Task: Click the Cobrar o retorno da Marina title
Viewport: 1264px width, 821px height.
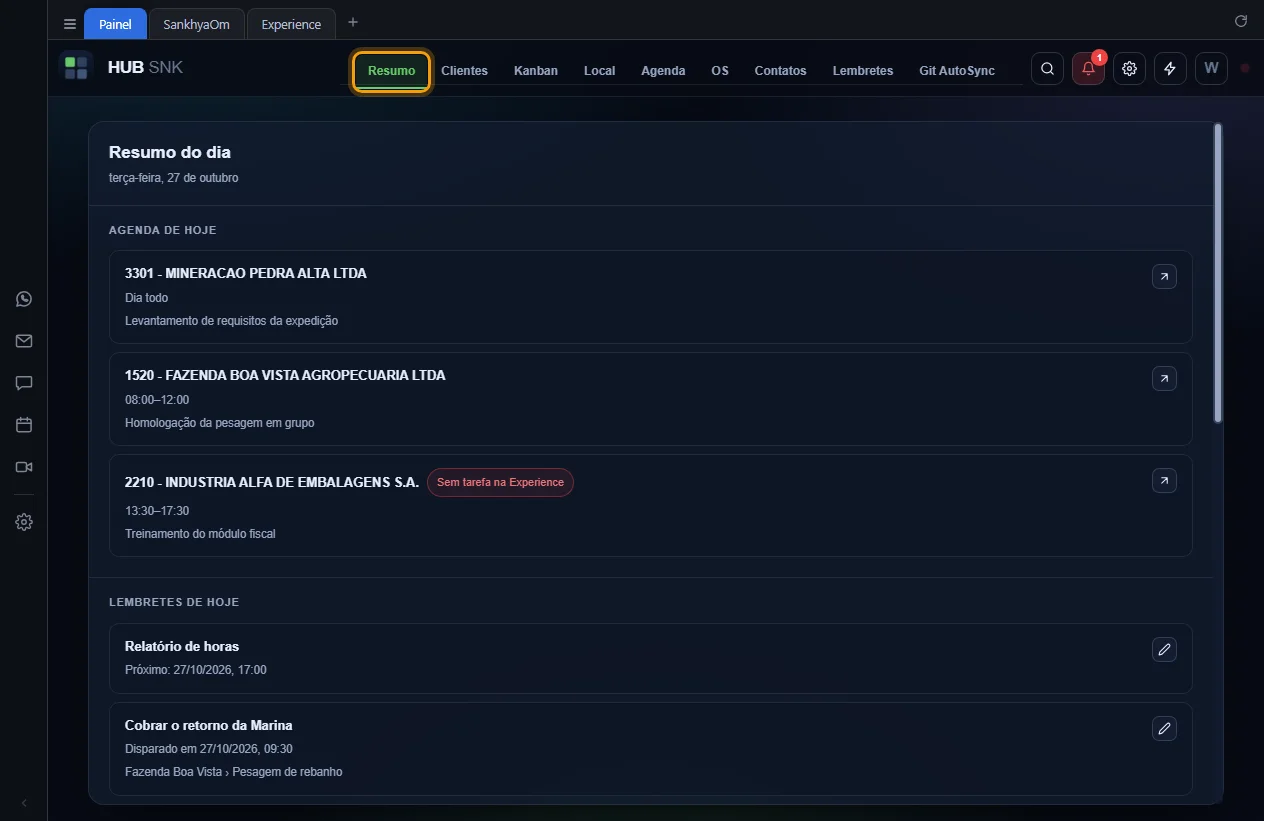Action: coord(209,725)
